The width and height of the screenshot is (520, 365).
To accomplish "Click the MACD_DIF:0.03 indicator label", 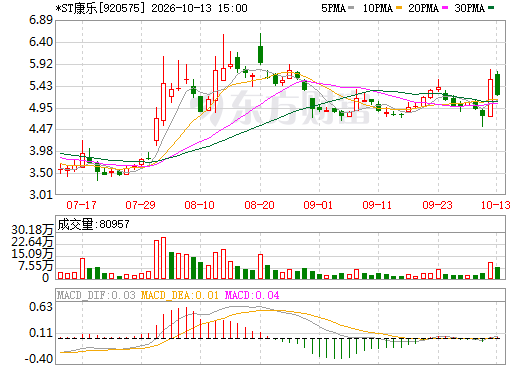I will (x=96, y=295).
